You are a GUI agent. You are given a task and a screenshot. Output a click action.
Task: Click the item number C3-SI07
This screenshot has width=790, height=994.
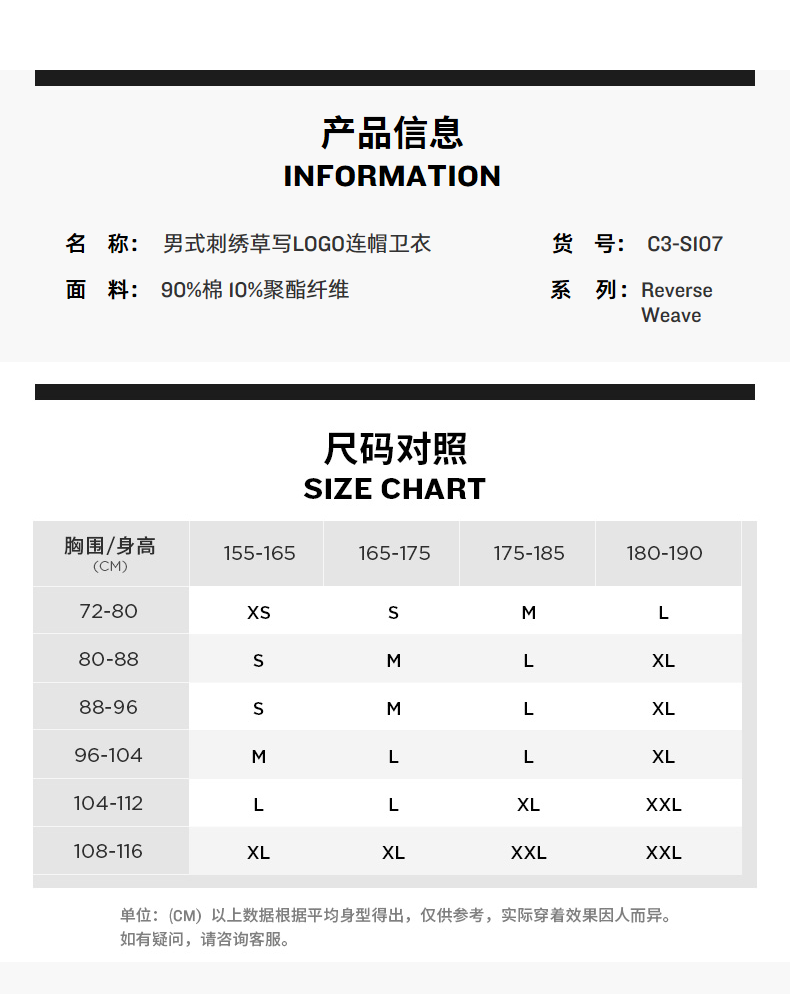(x=684, y=244)
